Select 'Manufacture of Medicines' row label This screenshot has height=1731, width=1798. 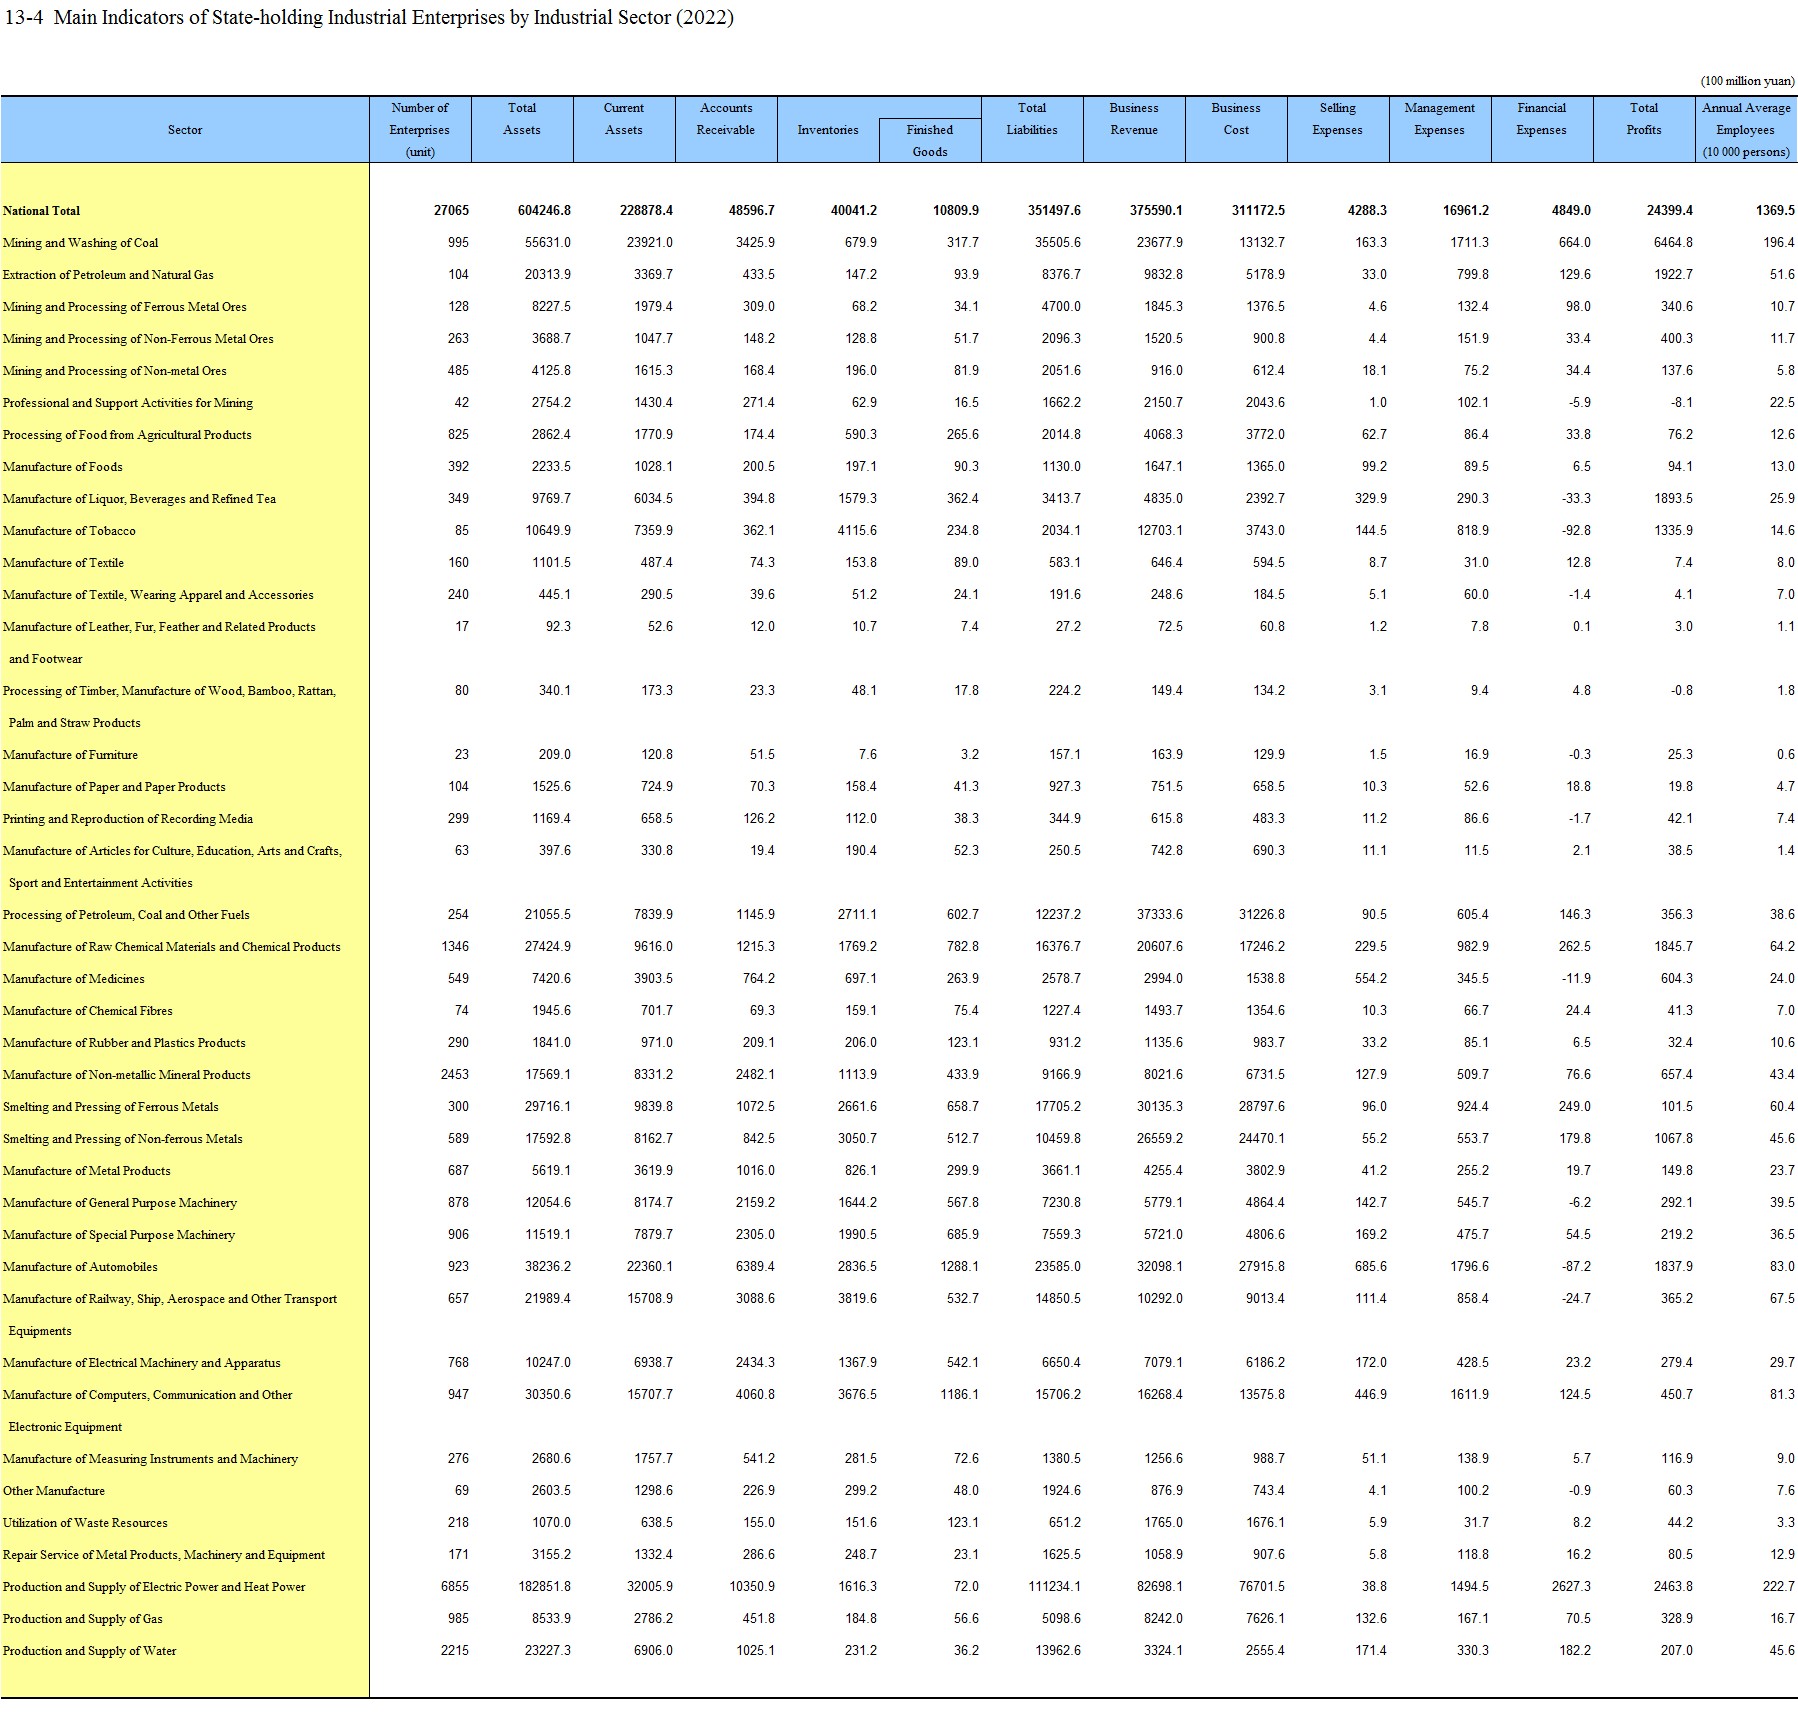click(73, 979)
